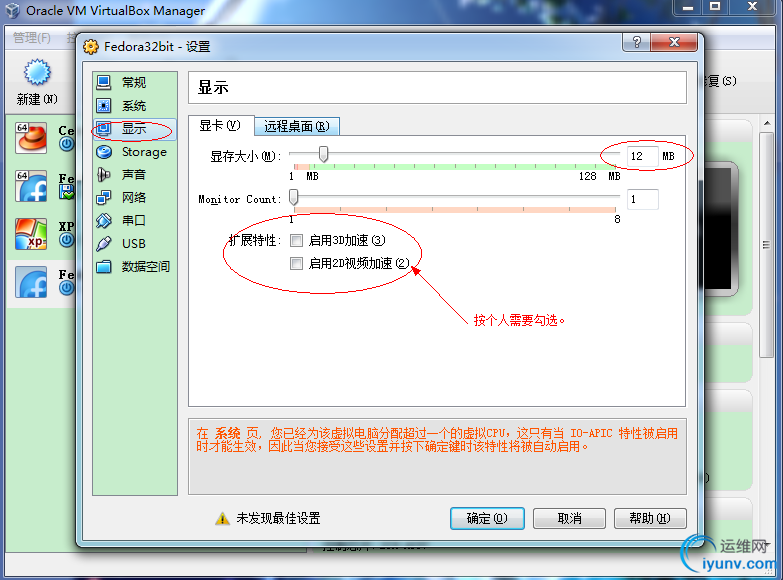This screenshot has width=783, height=580.
Task: Select 常规 in the settings category list
Action: pyautogui.click(x=134, y=82)
